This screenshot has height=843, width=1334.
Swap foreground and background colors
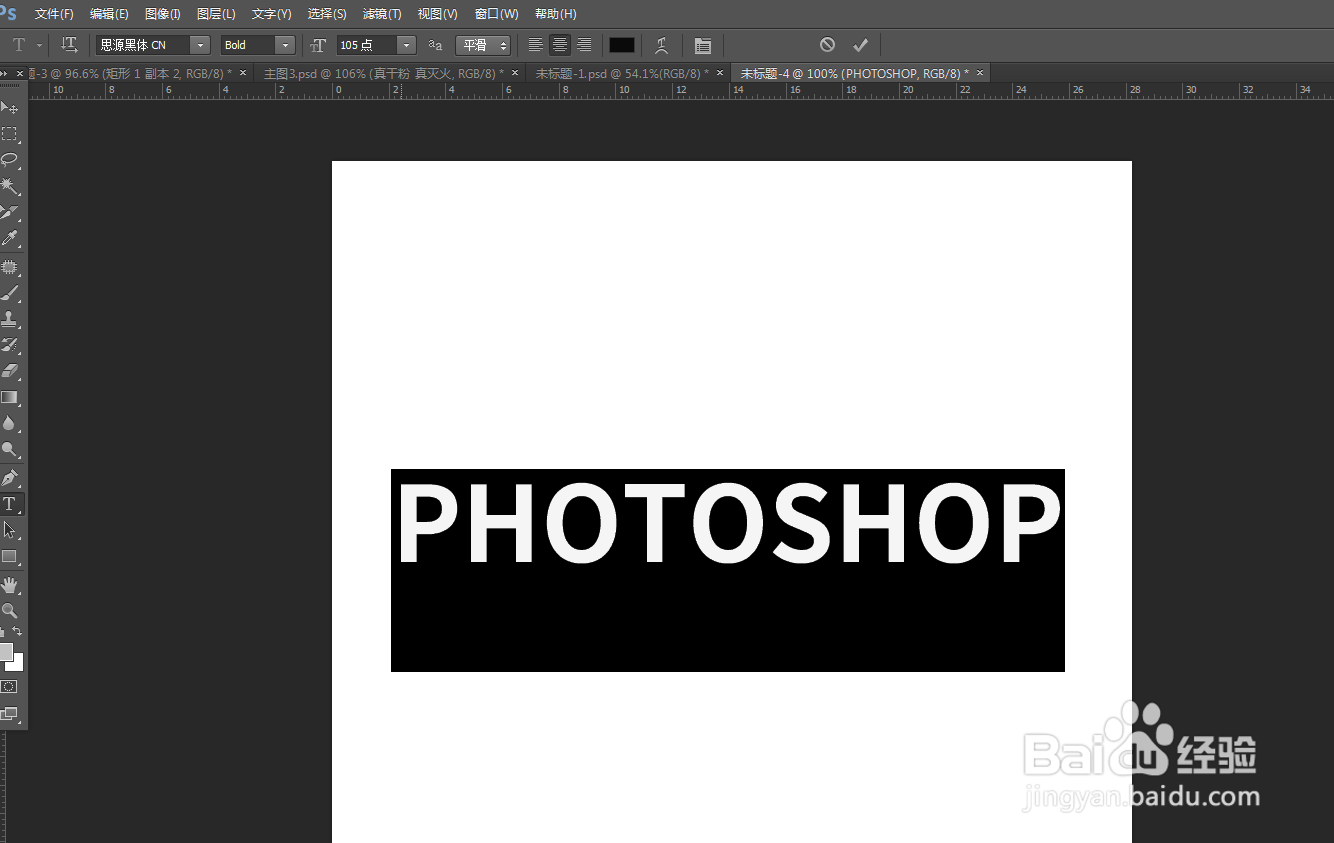tap(17, 631)
